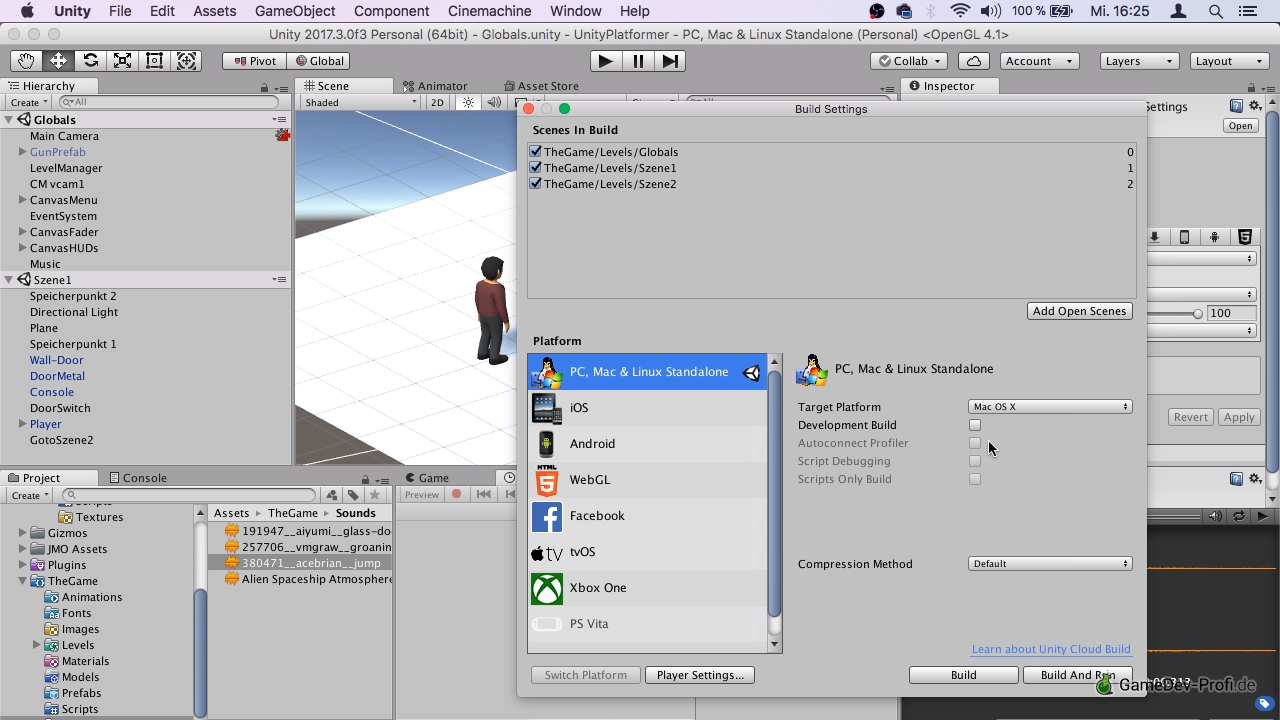Click Create button in Hierarchy
The image size is (1280, 720).
tap(28, 102)
